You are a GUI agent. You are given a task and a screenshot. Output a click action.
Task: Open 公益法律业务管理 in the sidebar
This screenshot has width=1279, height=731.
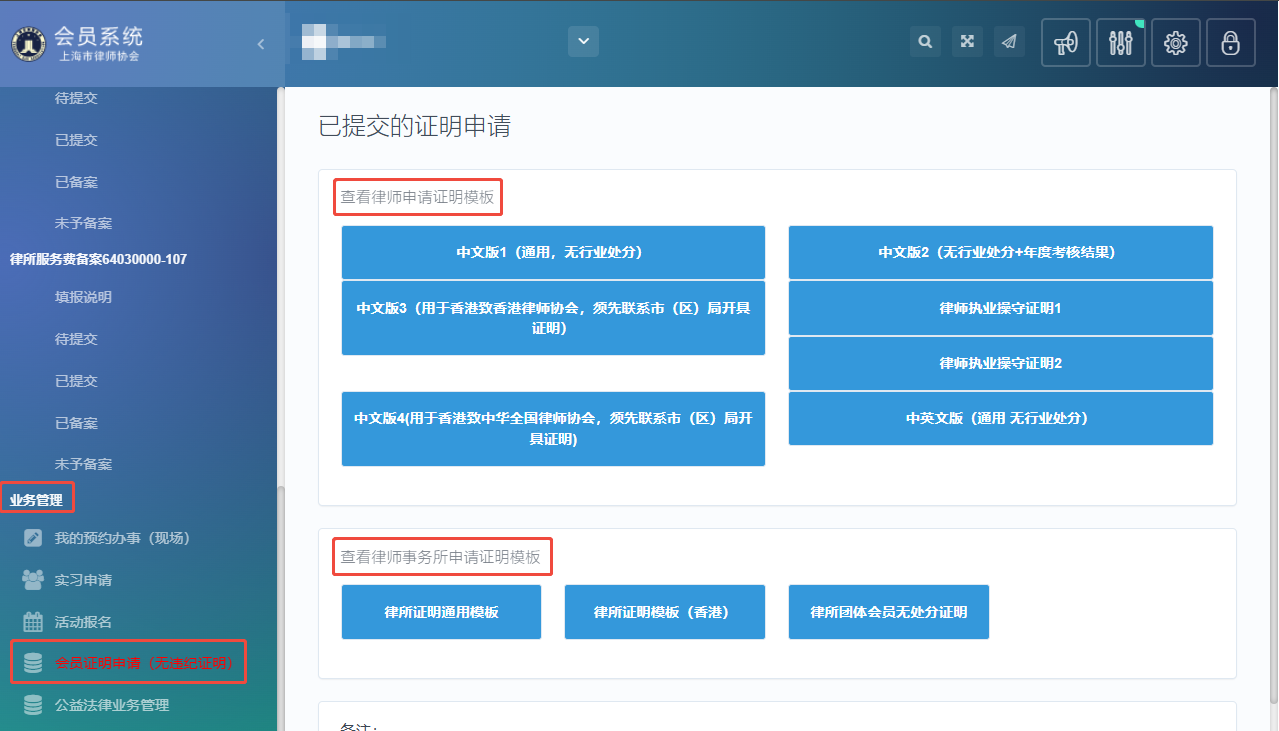click(112, 705)
